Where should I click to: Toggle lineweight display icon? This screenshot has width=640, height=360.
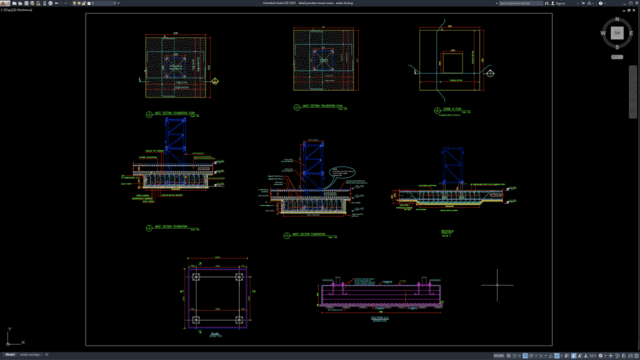click(x=567, y=356)
